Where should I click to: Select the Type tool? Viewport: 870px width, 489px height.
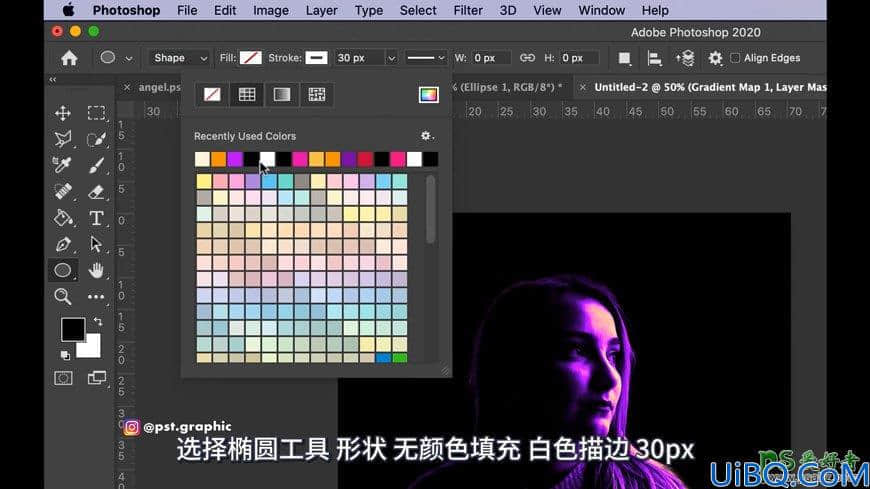[x=96, y=218]
